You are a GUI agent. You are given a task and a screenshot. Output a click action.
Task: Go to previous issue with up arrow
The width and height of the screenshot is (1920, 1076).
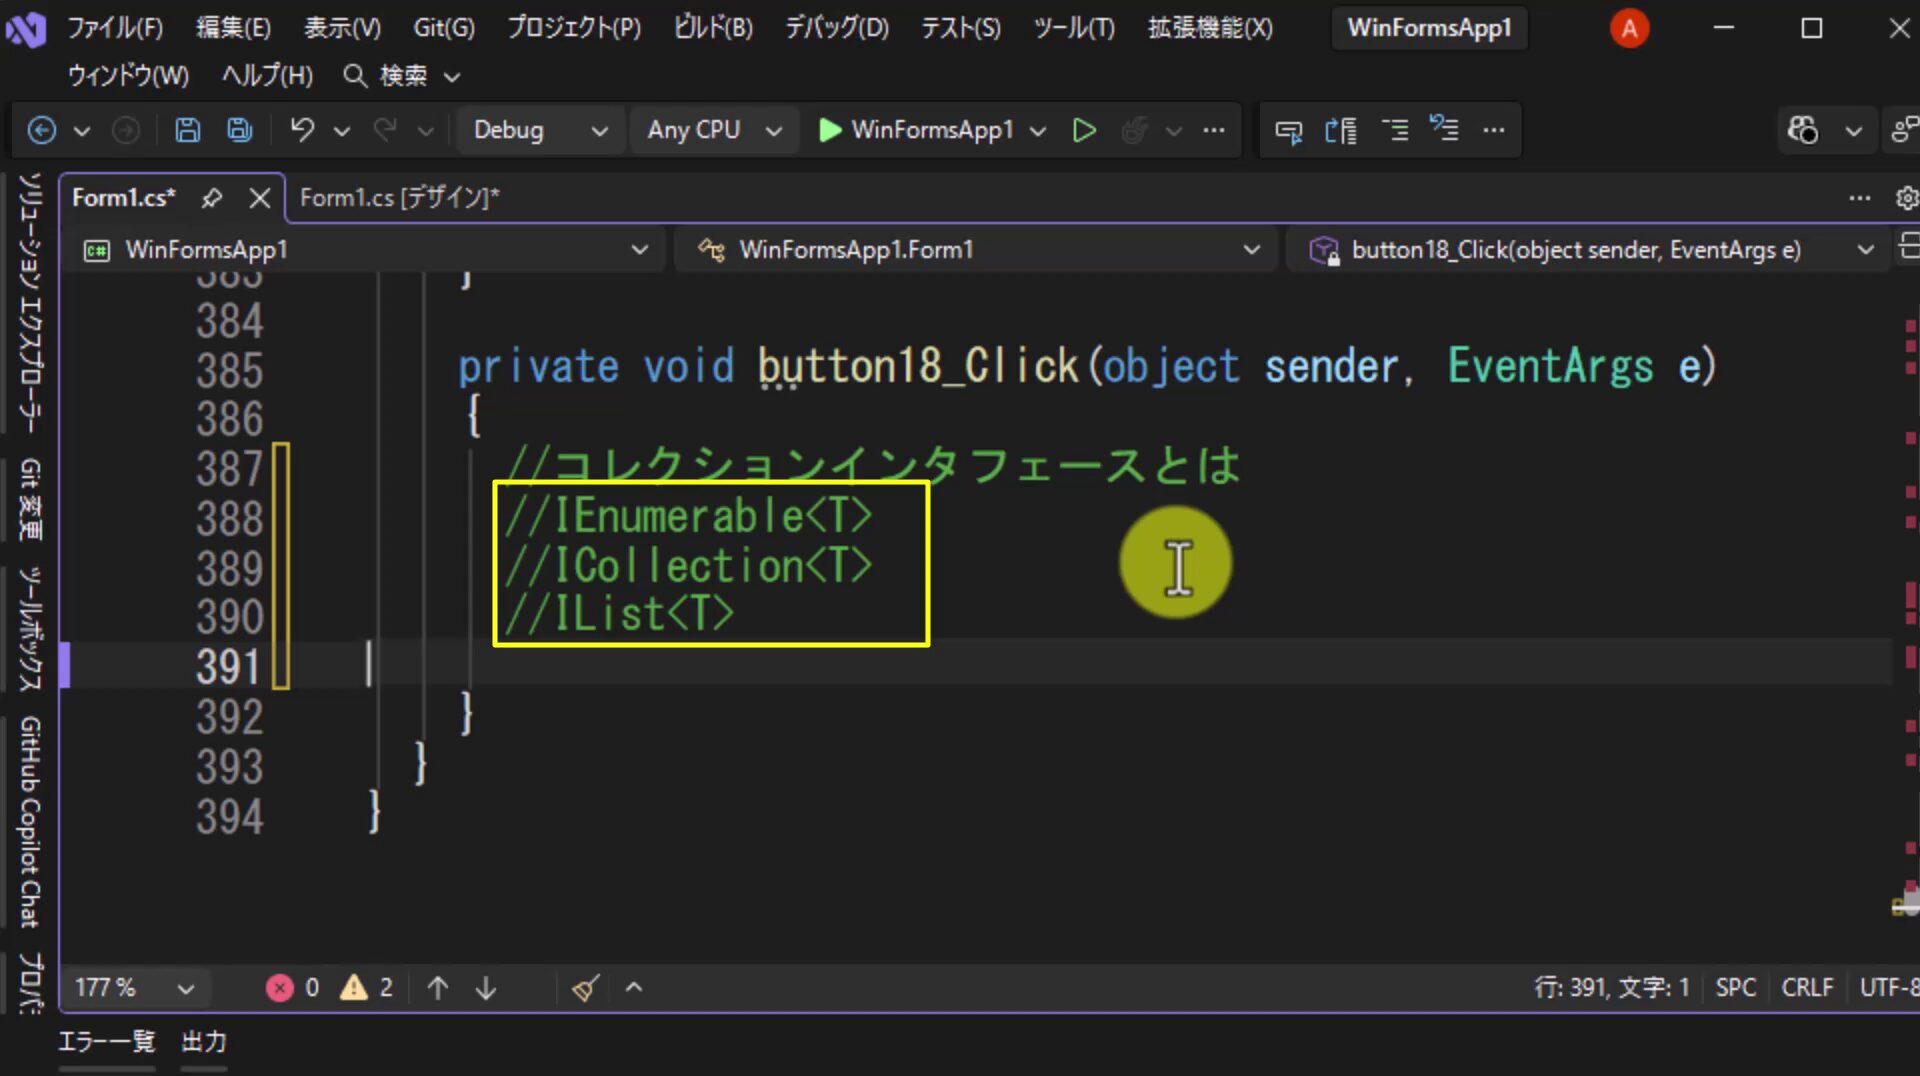tap(438, 988)
